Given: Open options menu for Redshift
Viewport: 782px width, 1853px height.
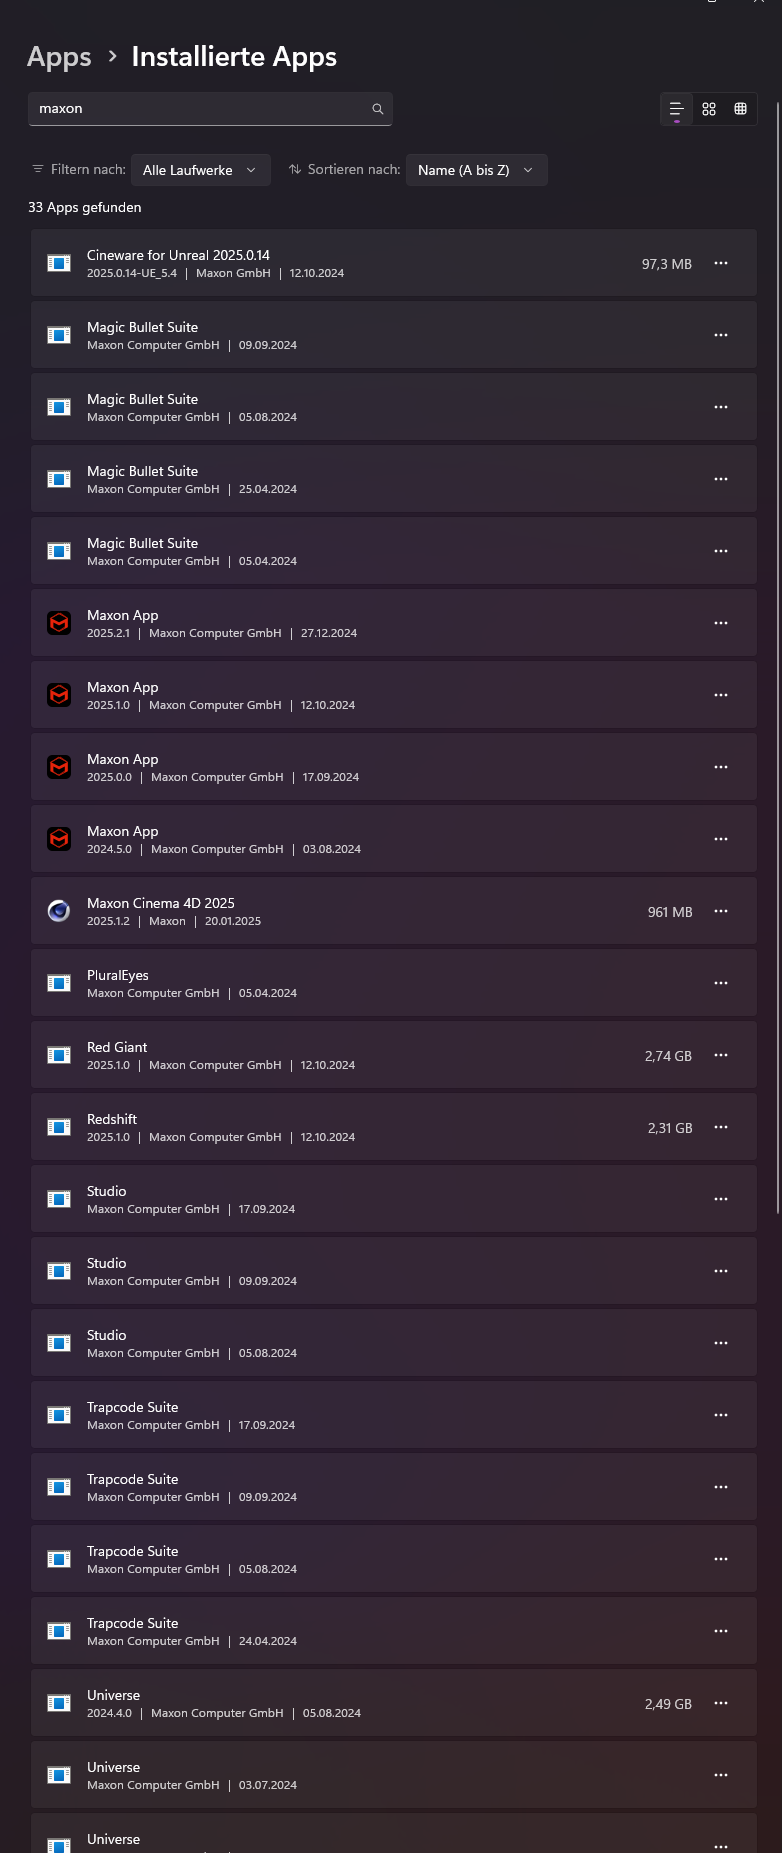Looking at the screenshot, I should [721, 1127].
